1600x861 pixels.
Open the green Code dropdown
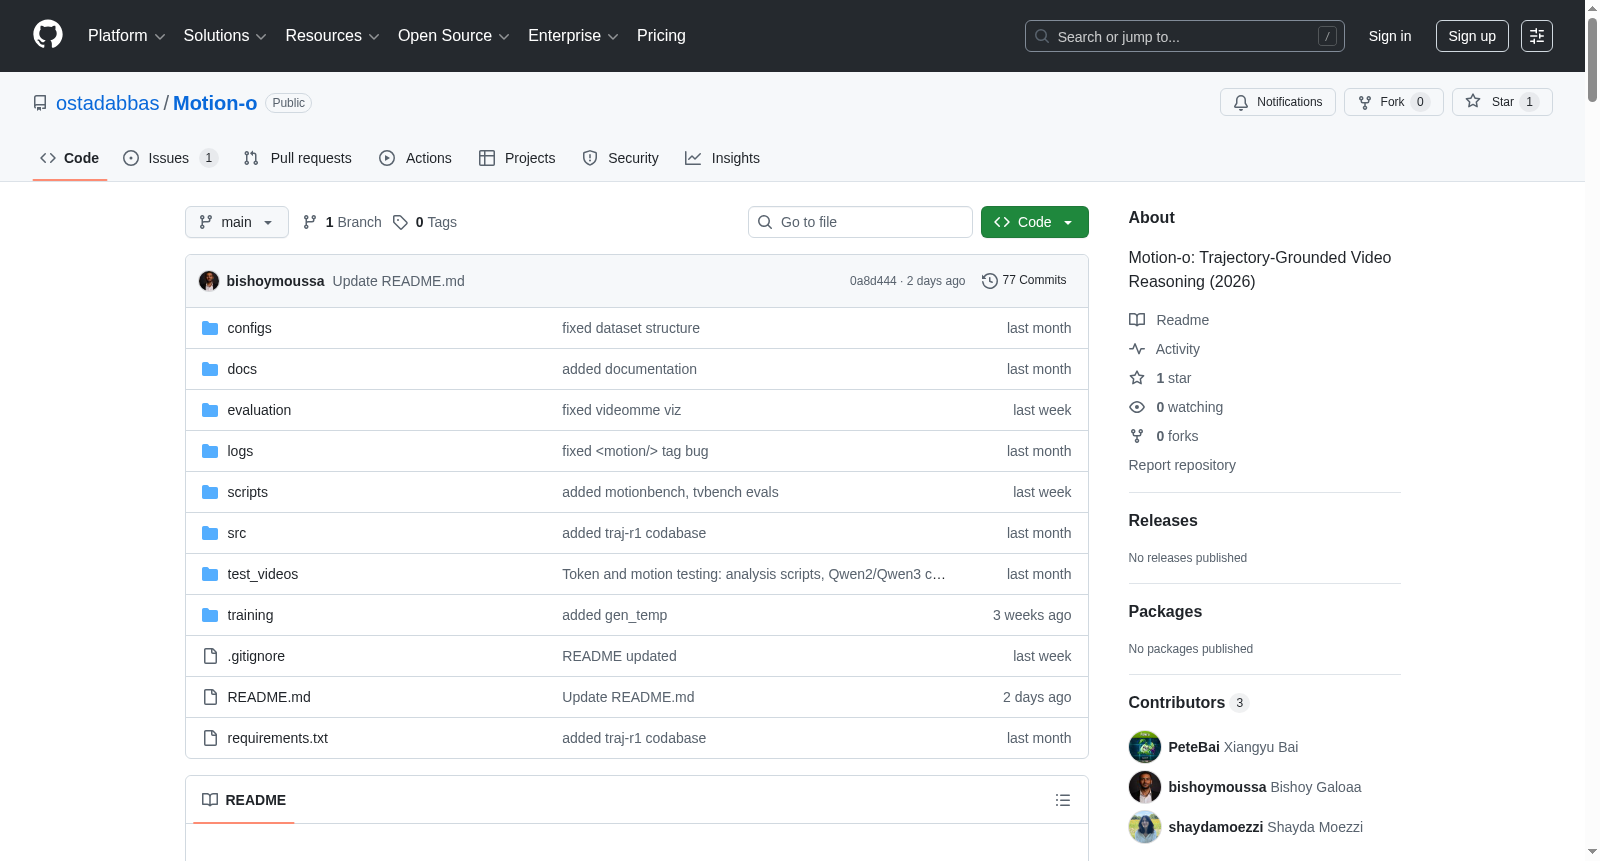[x=1035, y=222]
